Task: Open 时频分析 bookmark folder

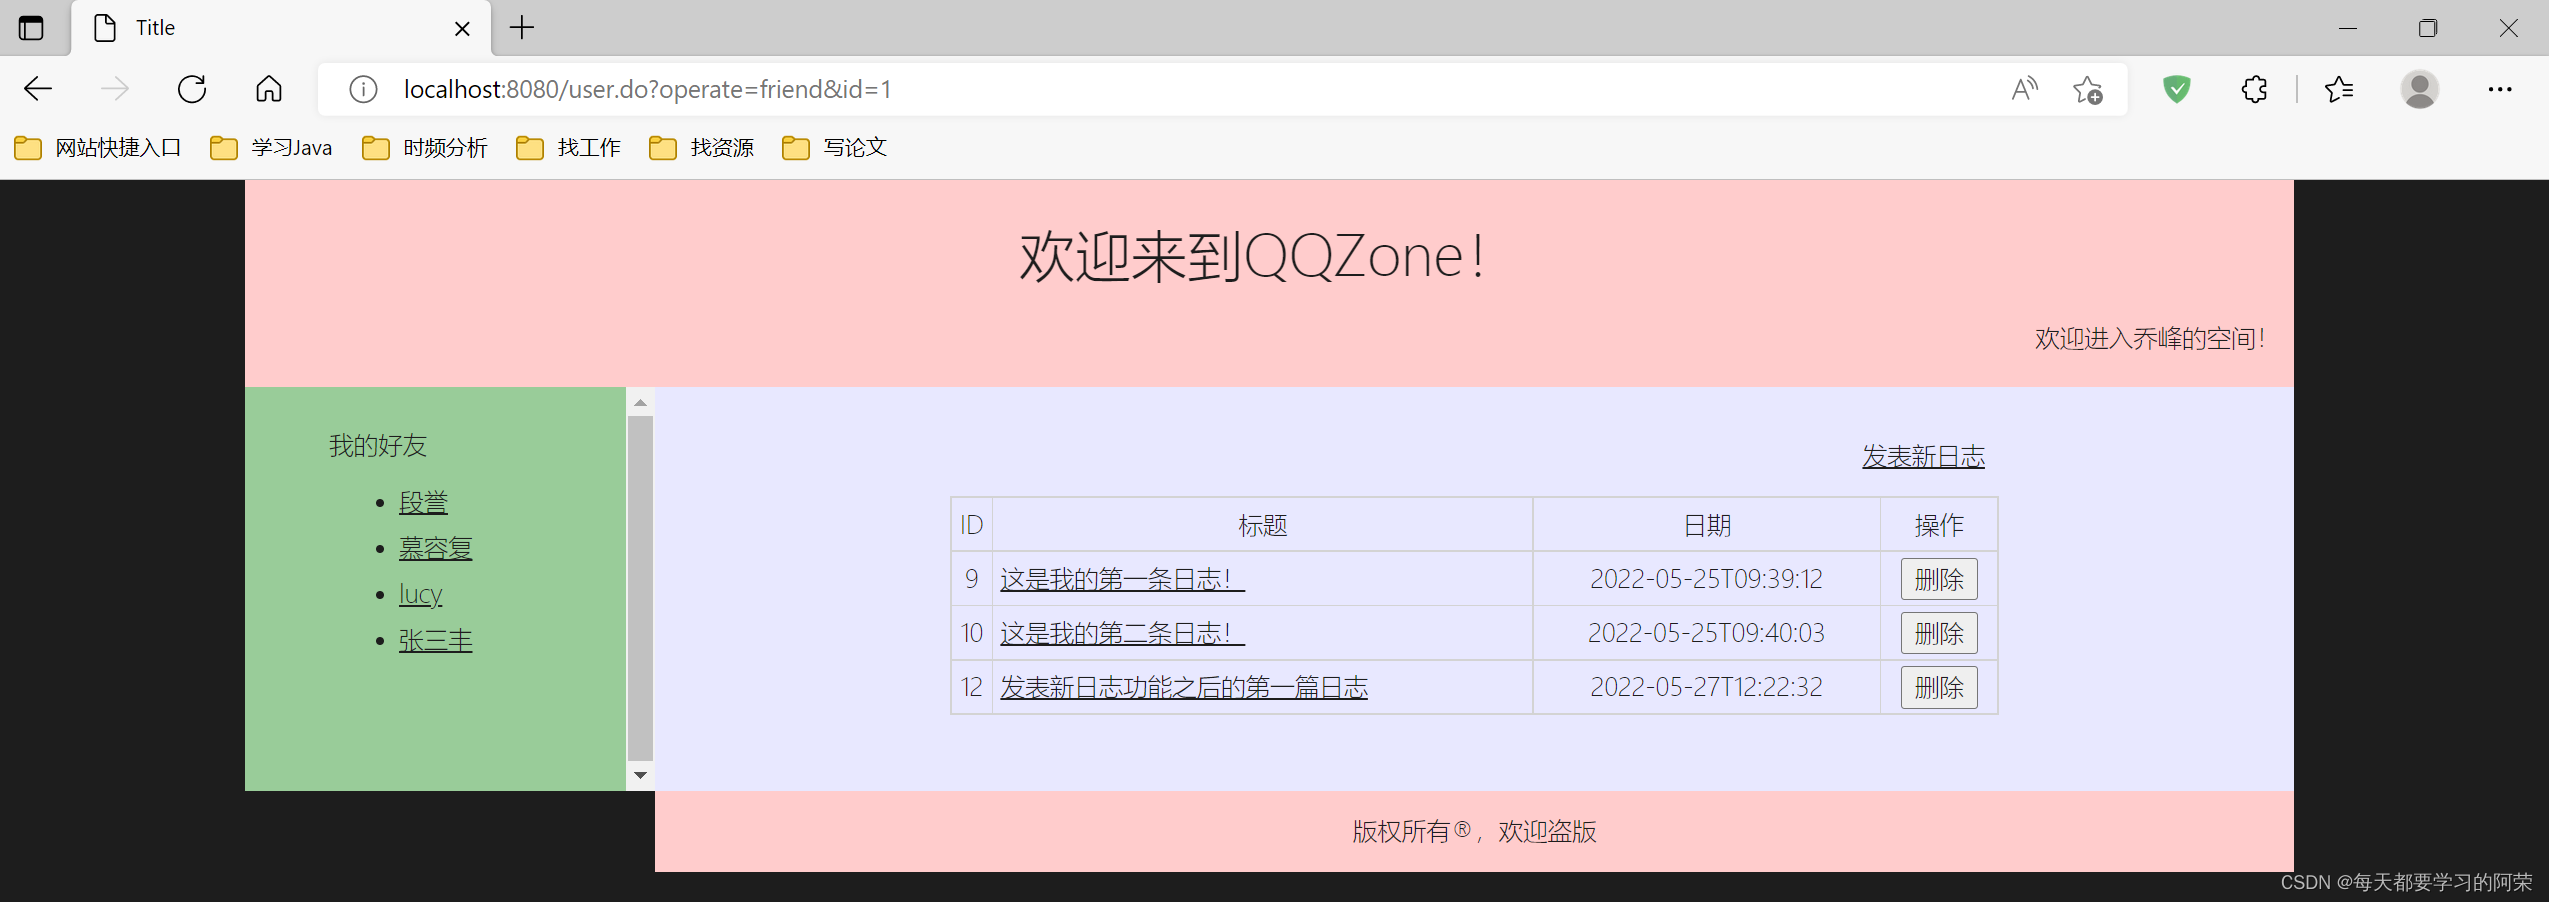Action: click(x=425, y=148)
